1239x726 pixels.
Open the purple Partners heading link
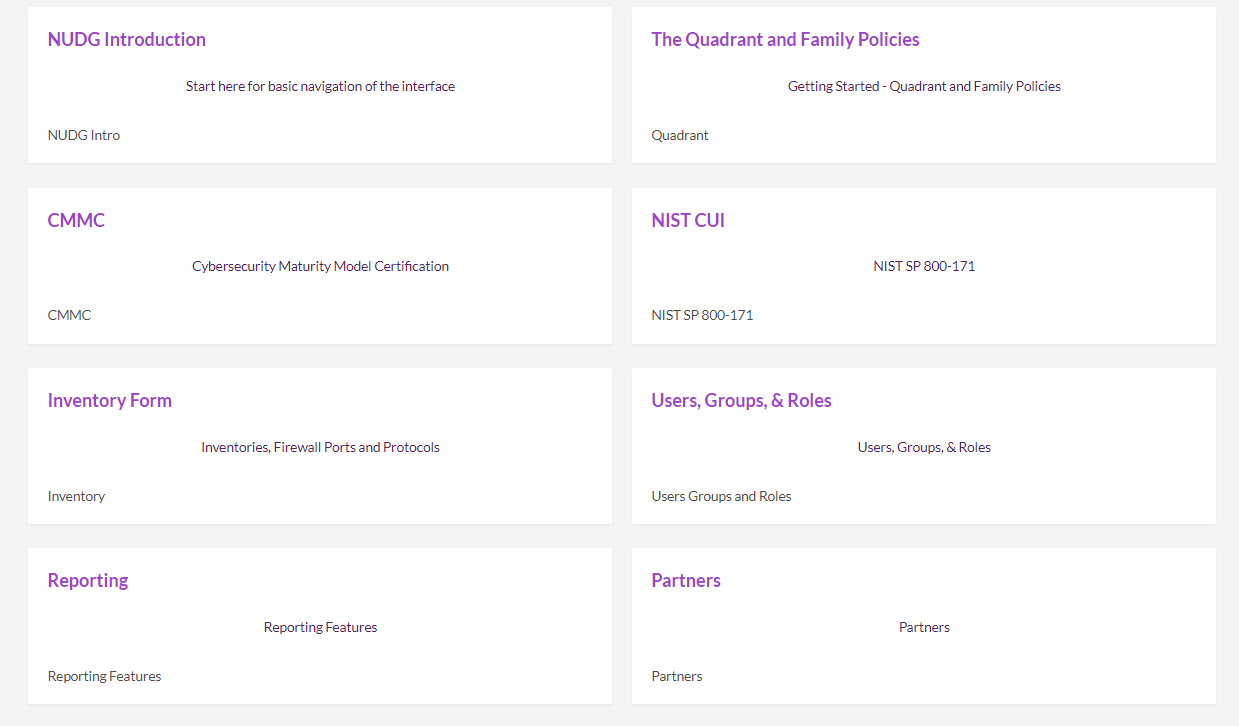[686, 581]
